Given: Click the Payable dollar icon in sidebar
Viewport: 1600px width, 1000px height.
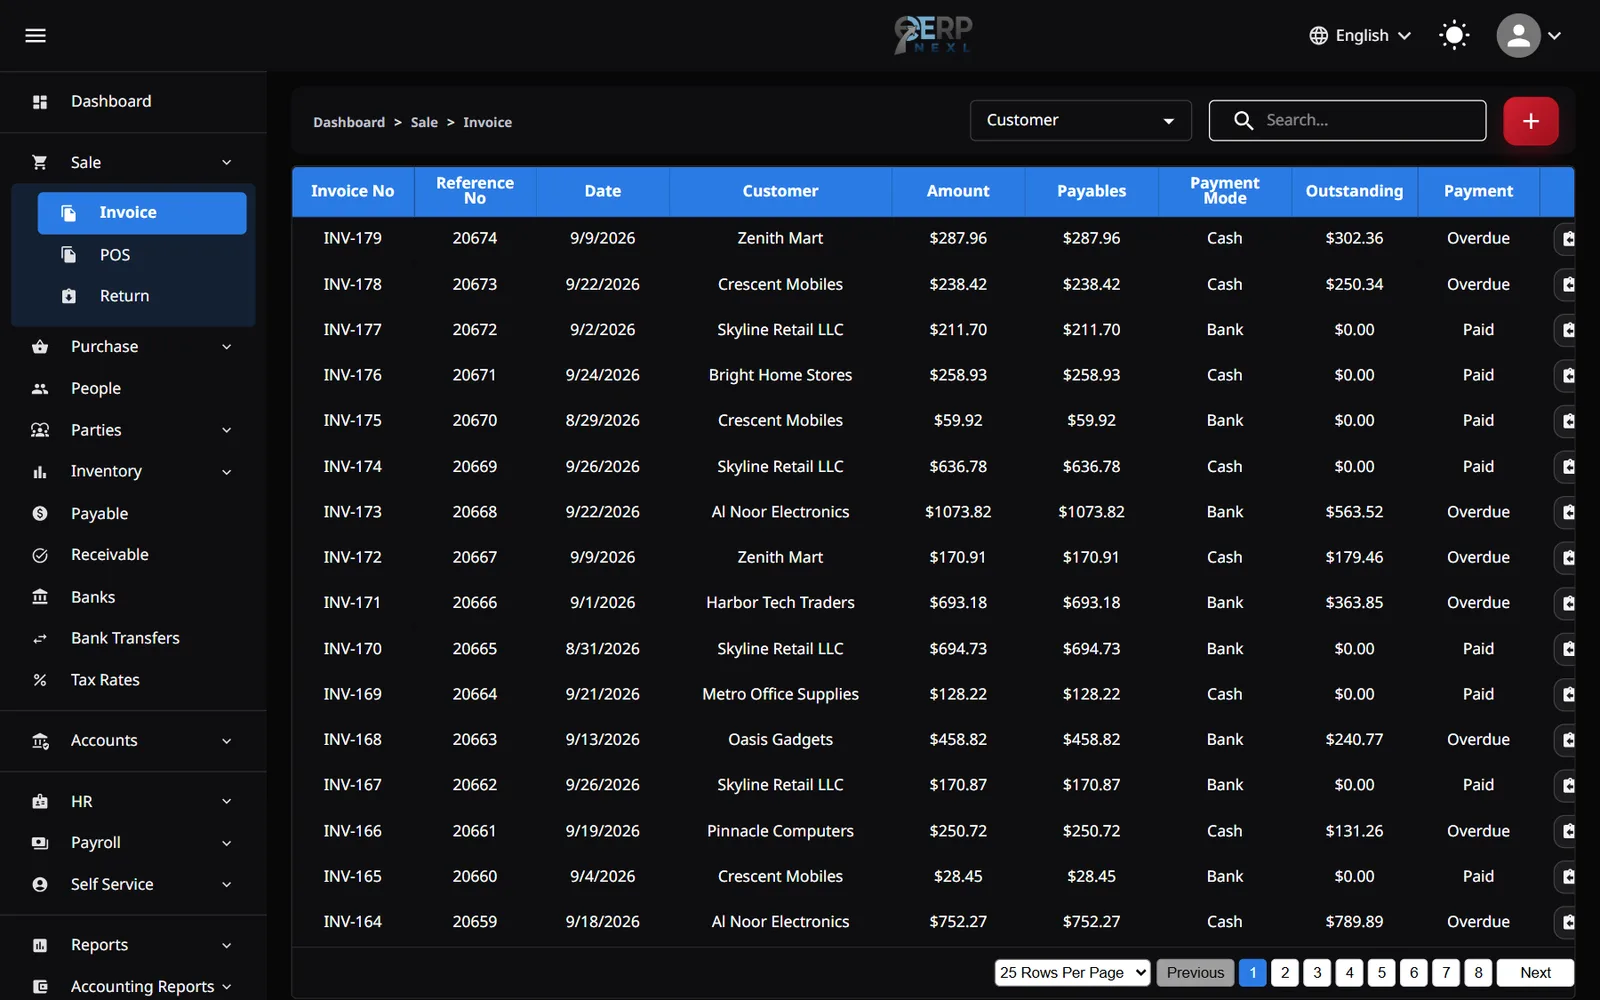Looking at the screenshot, I should pyautogui.click(x=40, y=514).
